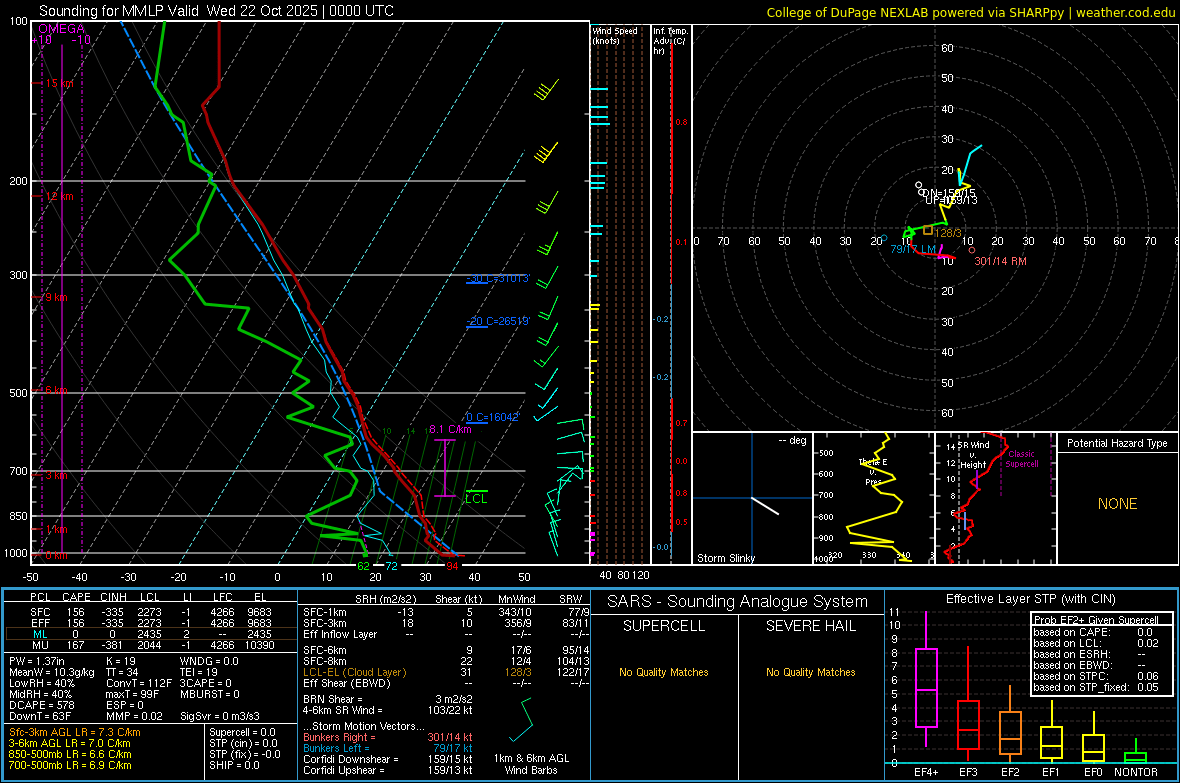Viewport: 1180px width, 783px height.
Task: Select the EFF parcel row
Action: 151,623
